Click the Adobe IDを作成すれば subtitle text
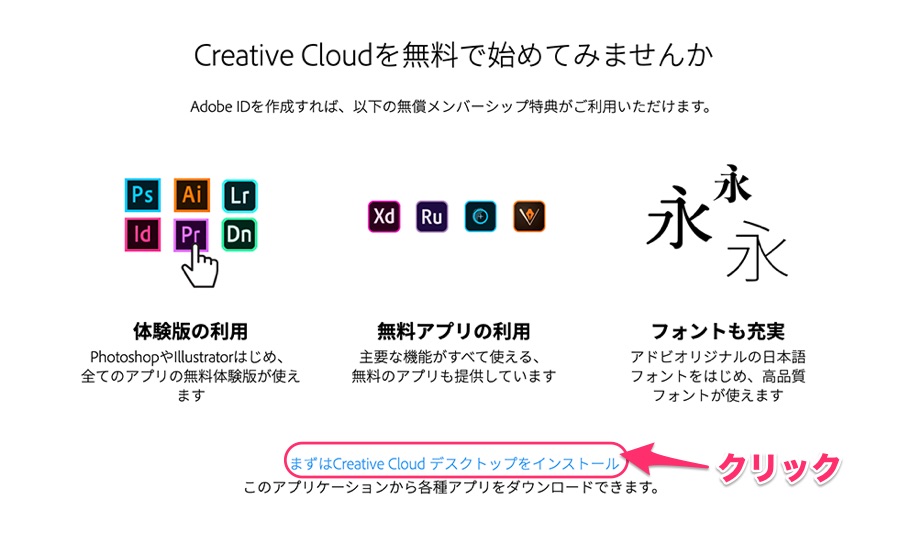This screenshot has height=544, width=900. click(x=451, y=107)
